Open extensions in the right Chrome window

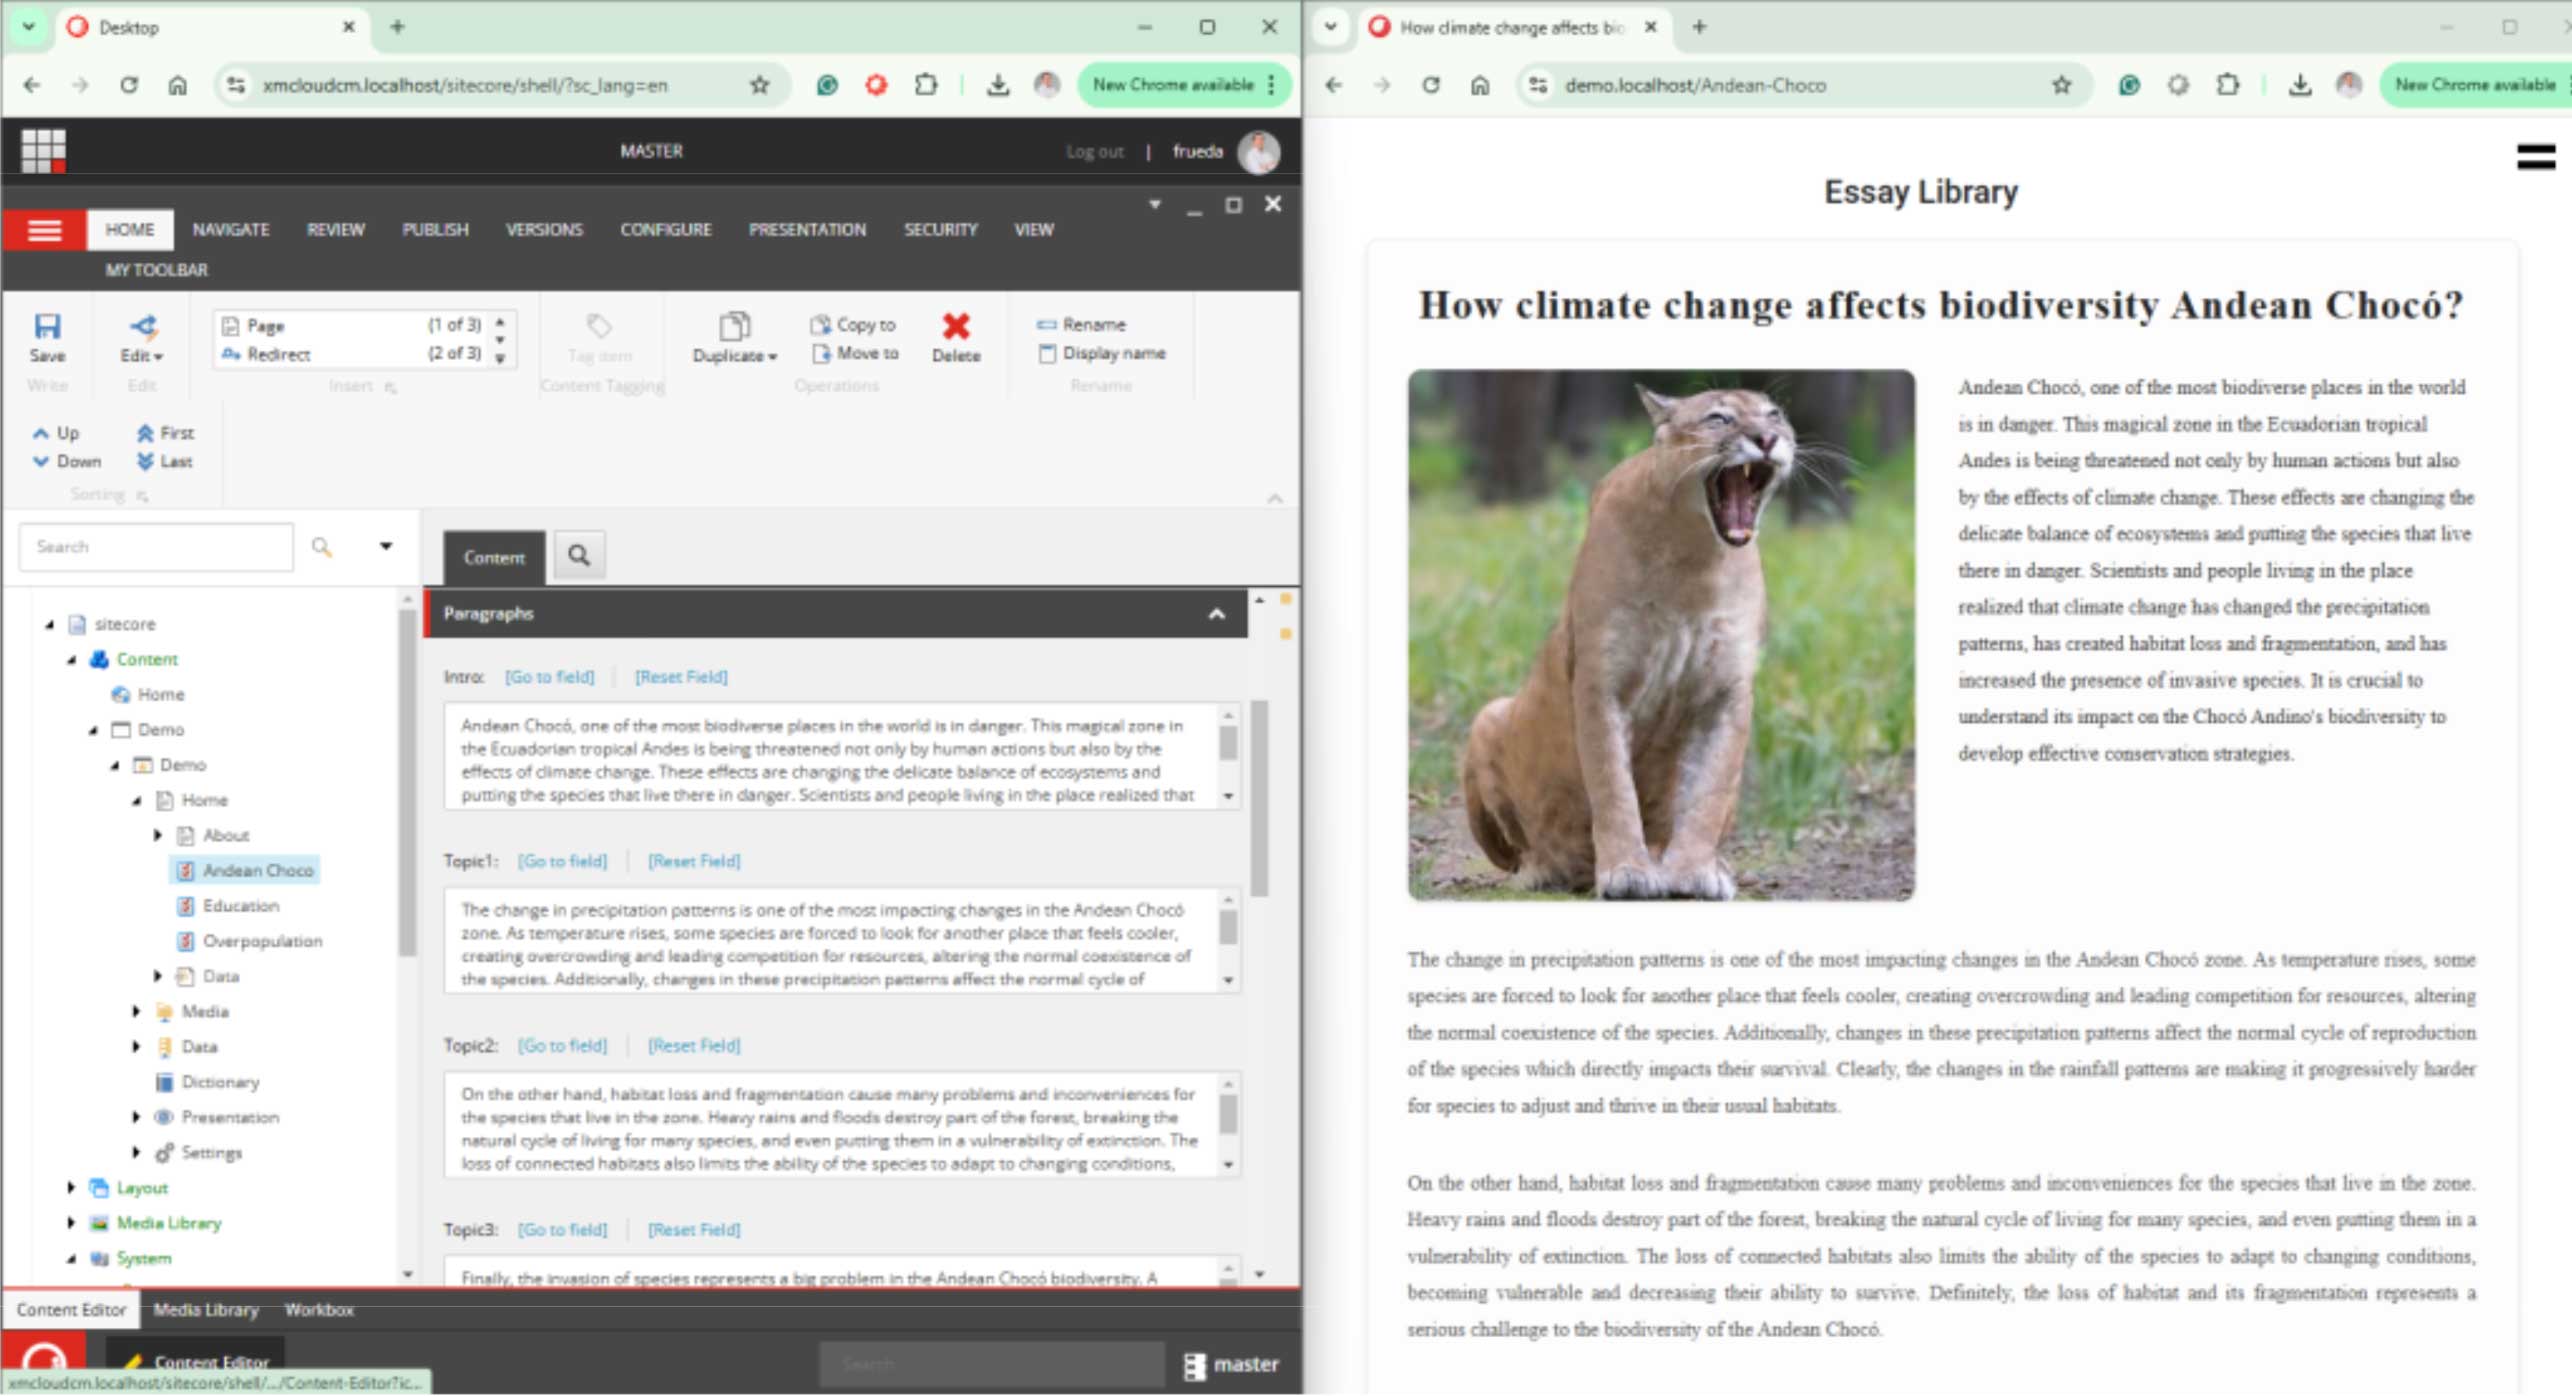2227,85
